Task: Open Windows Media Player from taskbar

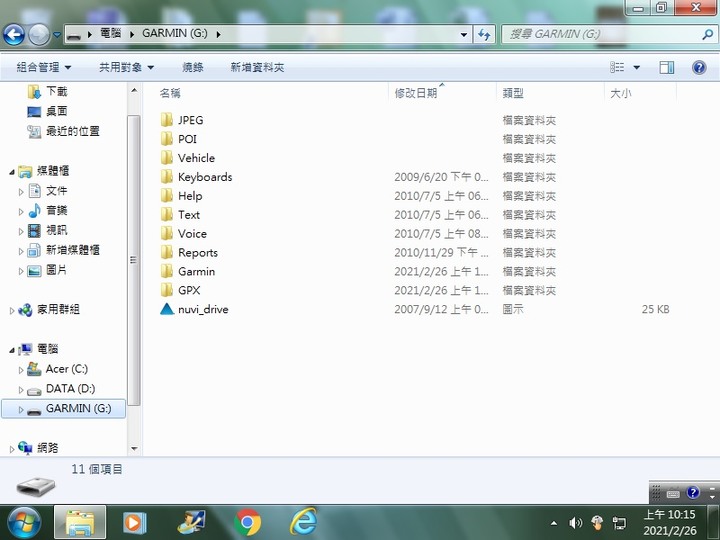Action: [135, 523]
